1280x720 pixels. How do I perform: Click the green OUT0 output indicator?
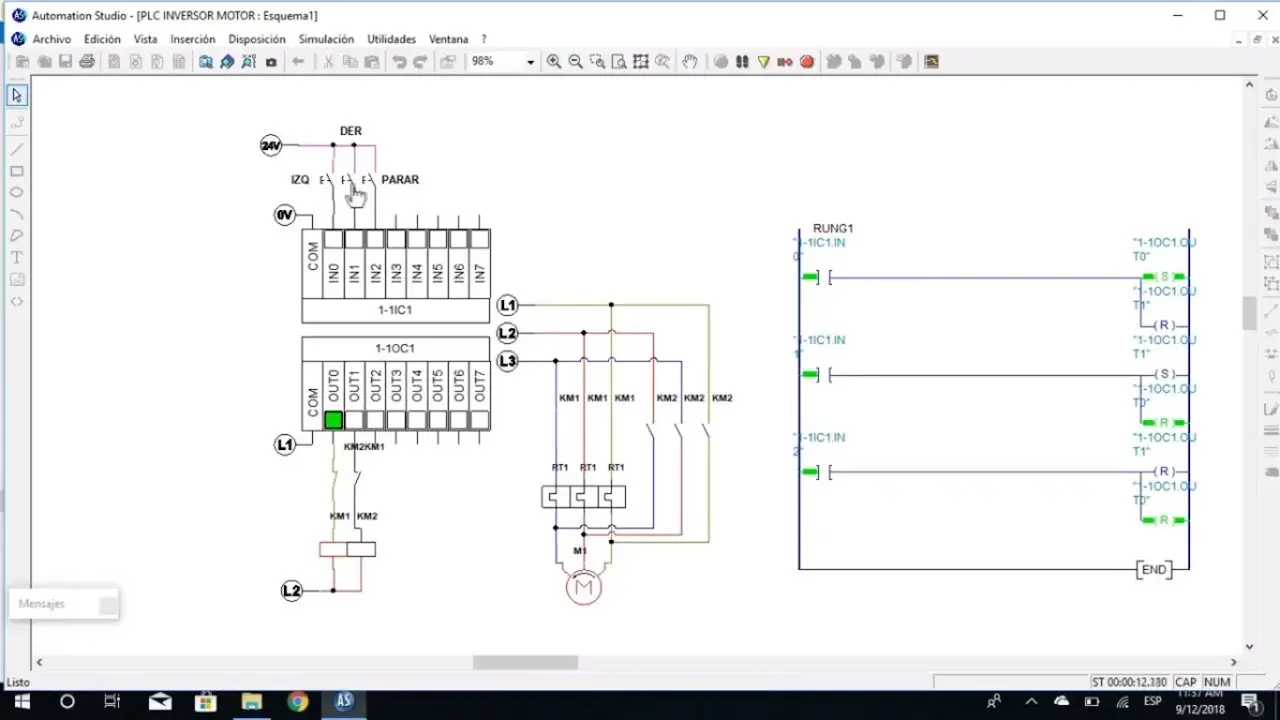tap(333, 420)
